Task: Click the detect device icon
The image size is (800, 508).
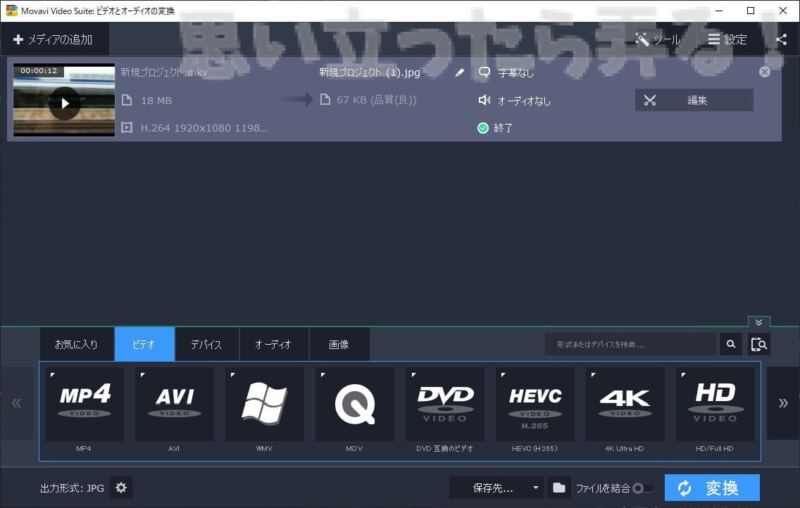Action: [x=759, y=344]
